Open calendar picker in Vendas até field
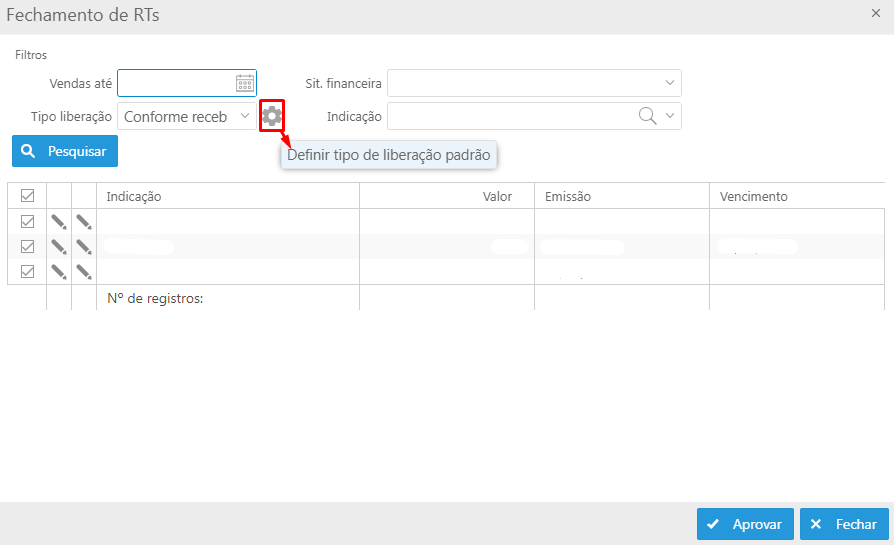Viewport: 894px width, 545px height. pyautogui.click(x=245, y=83)
